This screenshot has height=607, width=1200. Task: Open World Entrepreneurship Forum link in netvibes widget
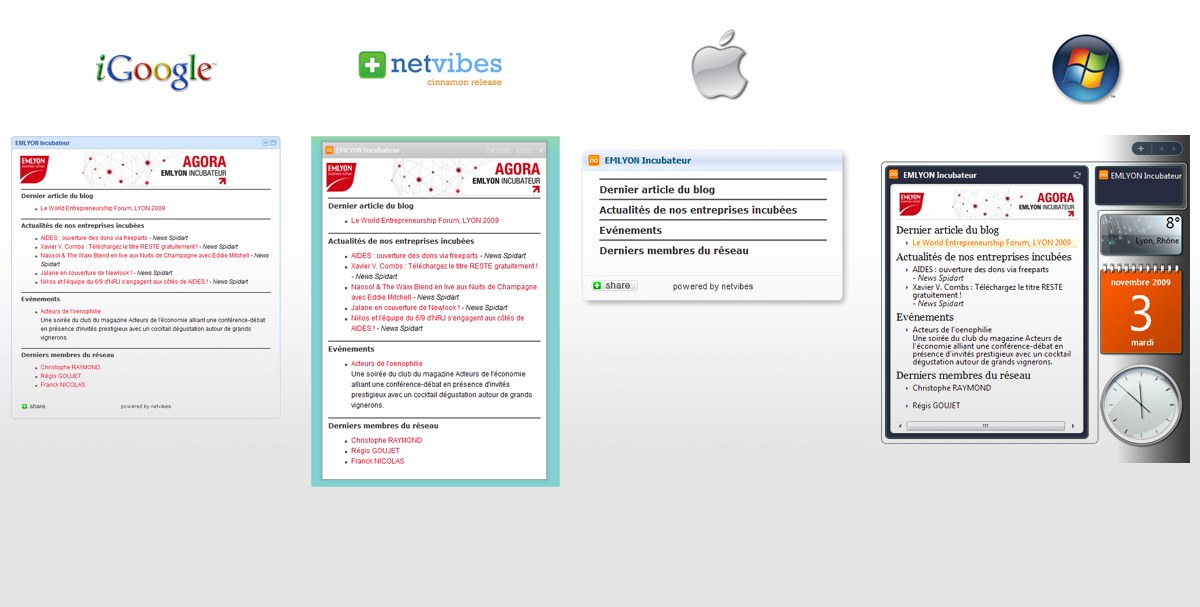pos(425,221)
